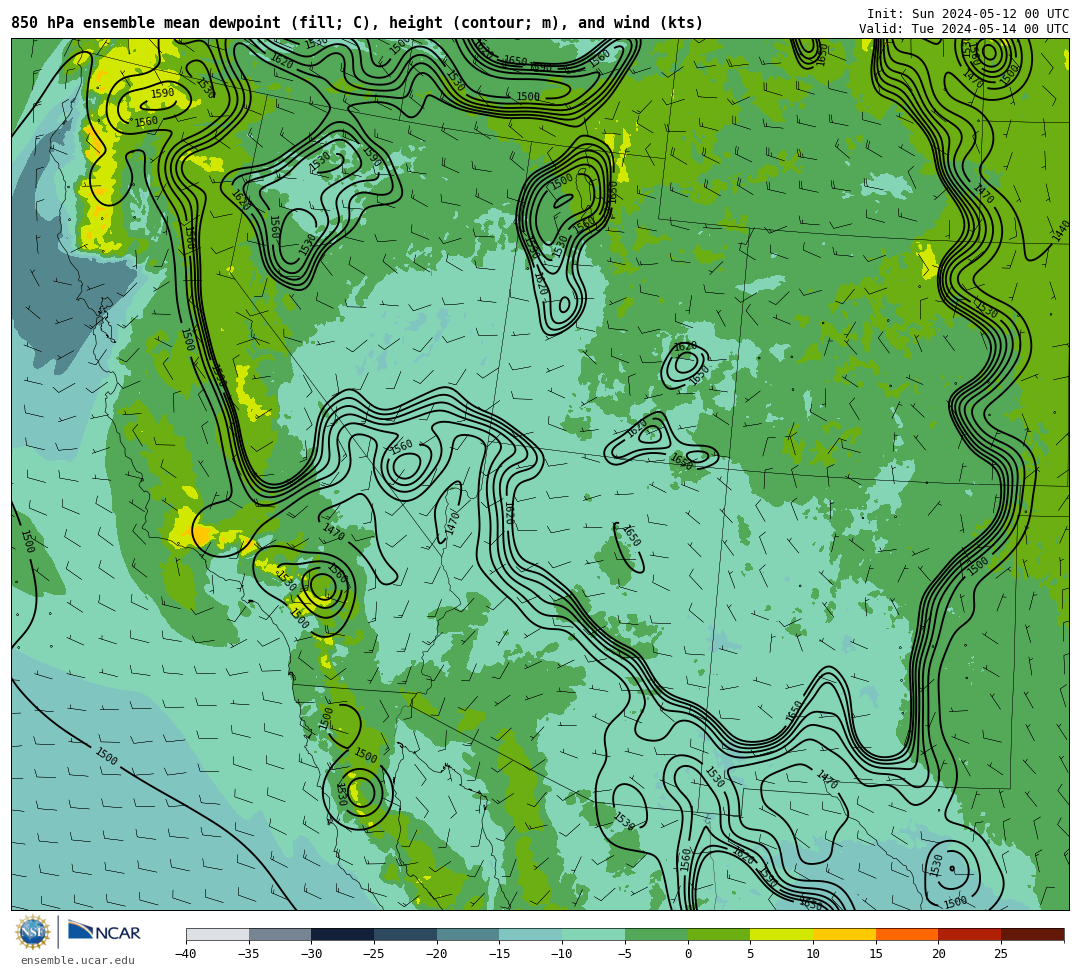Click the -25 colorbar tick label
1080x973 pixels.
[x=373, y=954]
